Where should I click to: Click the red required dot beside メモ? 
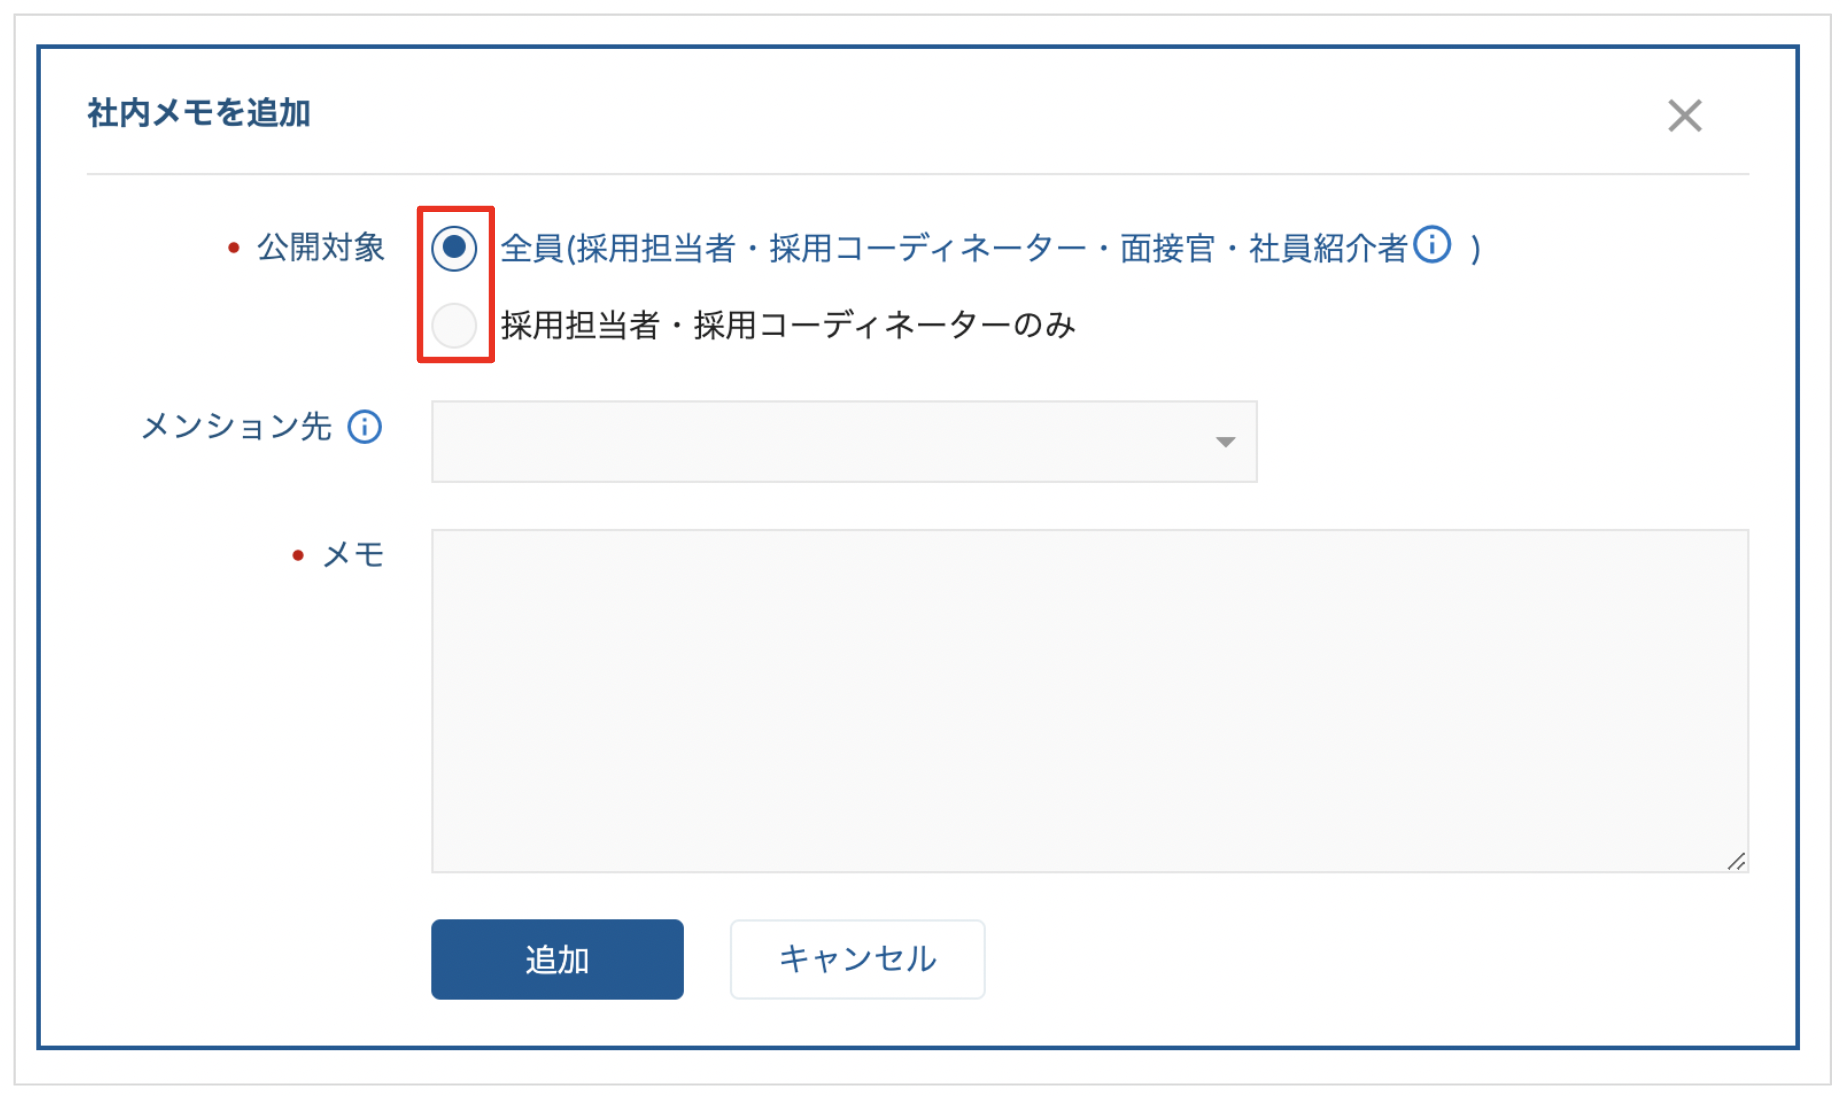pos(297,555)
